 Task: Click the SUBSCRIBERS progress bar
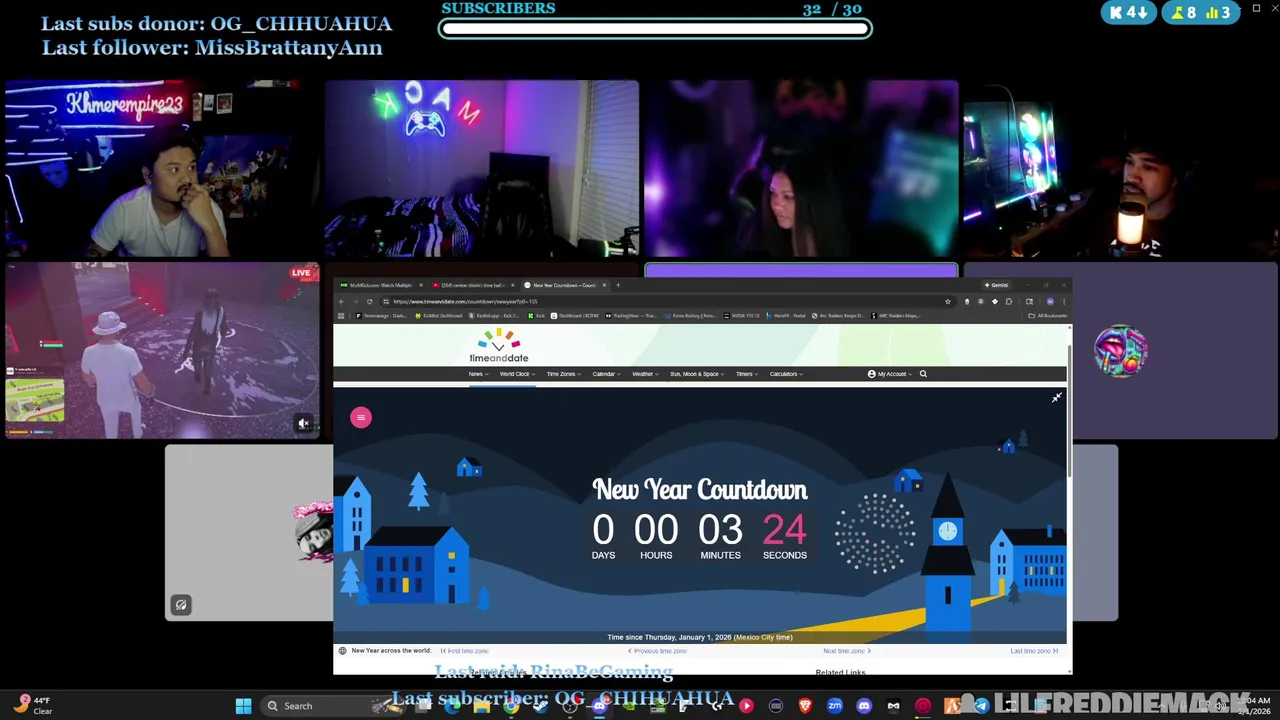click(x=655, y=29)
